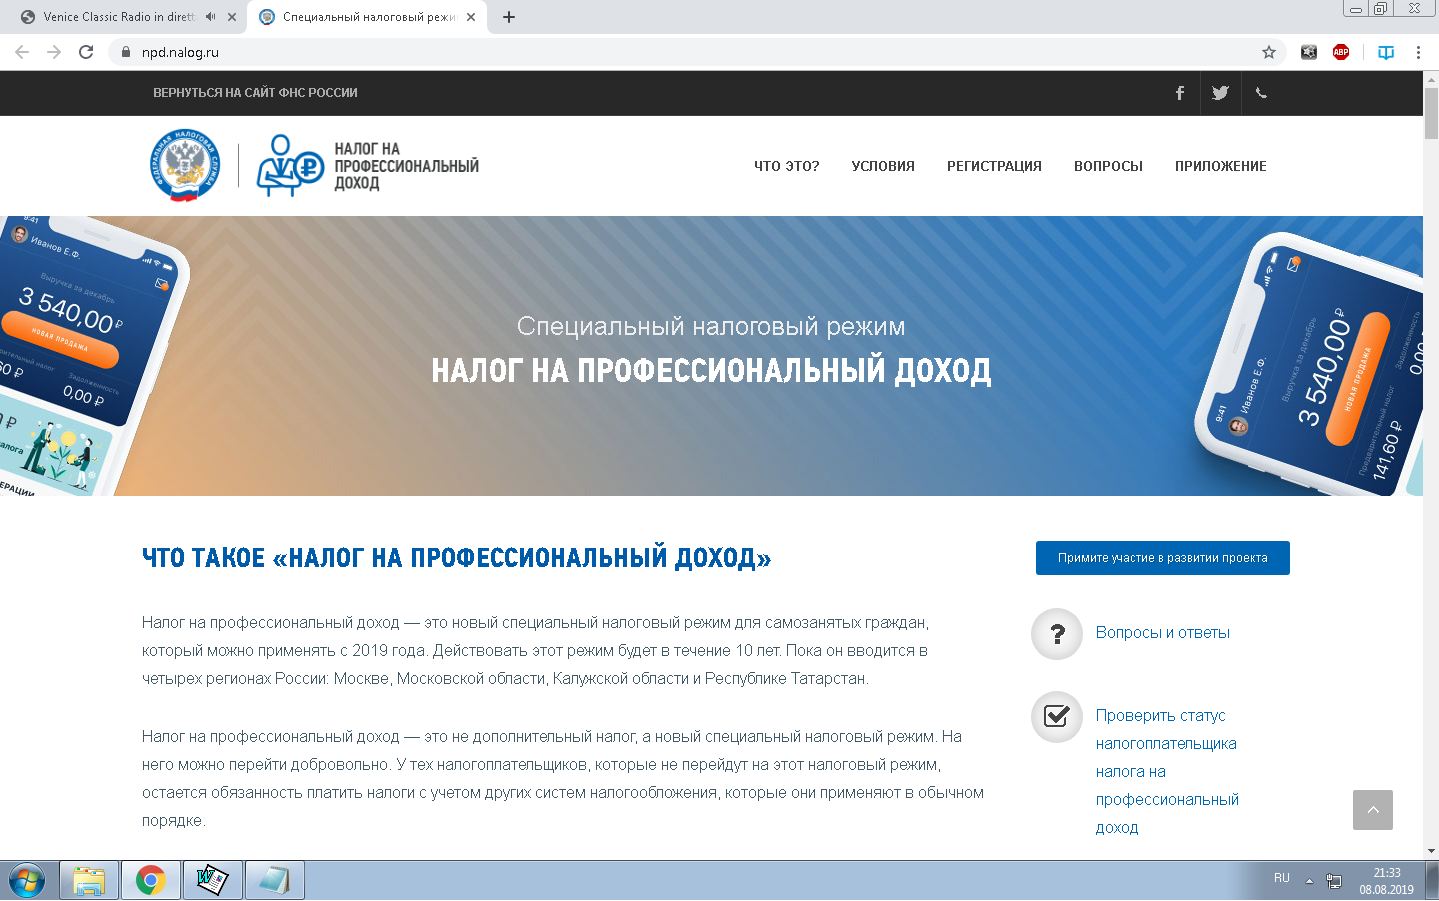Open the ЧТО ЭТО? menu item
1439x901 pixels.
point(787,166)
